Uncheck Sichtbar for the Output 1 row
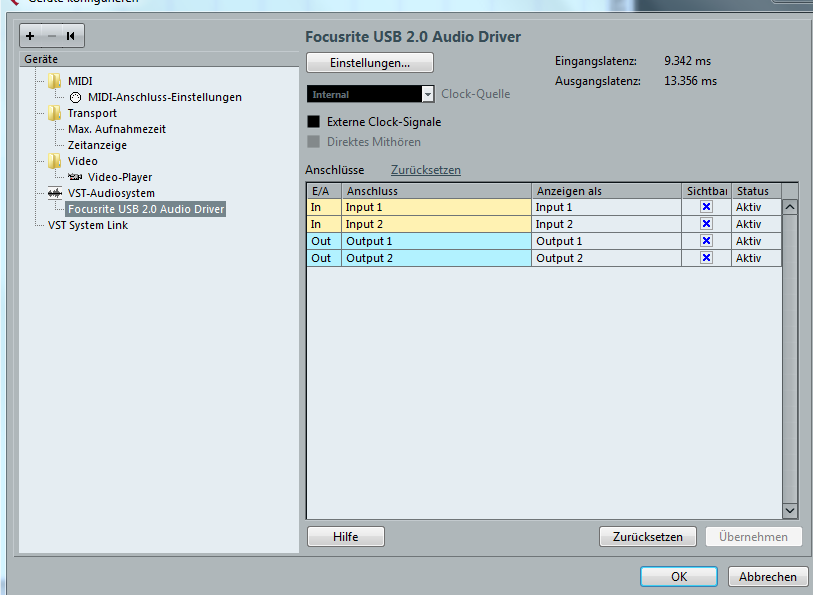This screenshot has width=813, height=595. click(x=706, y=240)
